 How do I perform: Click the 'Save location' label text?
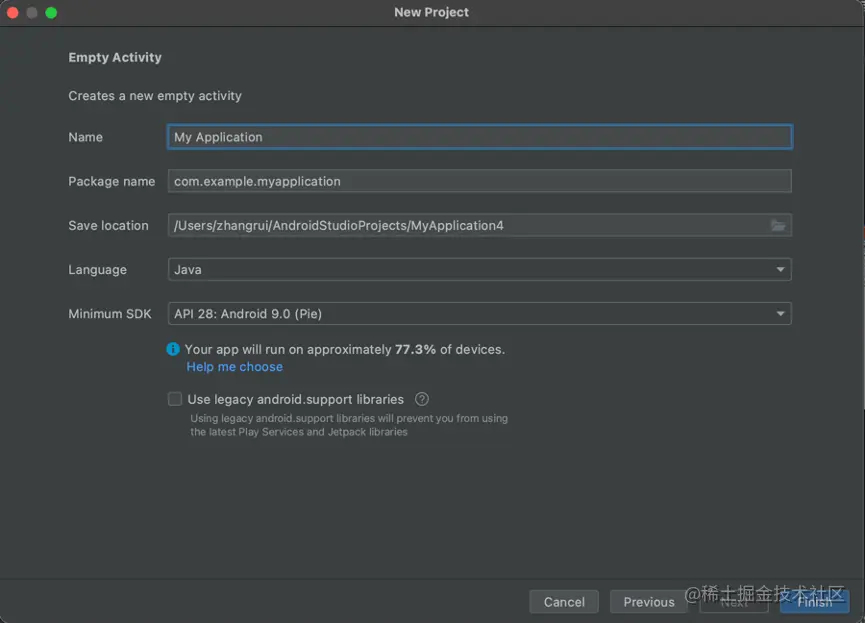coord(108,225)
